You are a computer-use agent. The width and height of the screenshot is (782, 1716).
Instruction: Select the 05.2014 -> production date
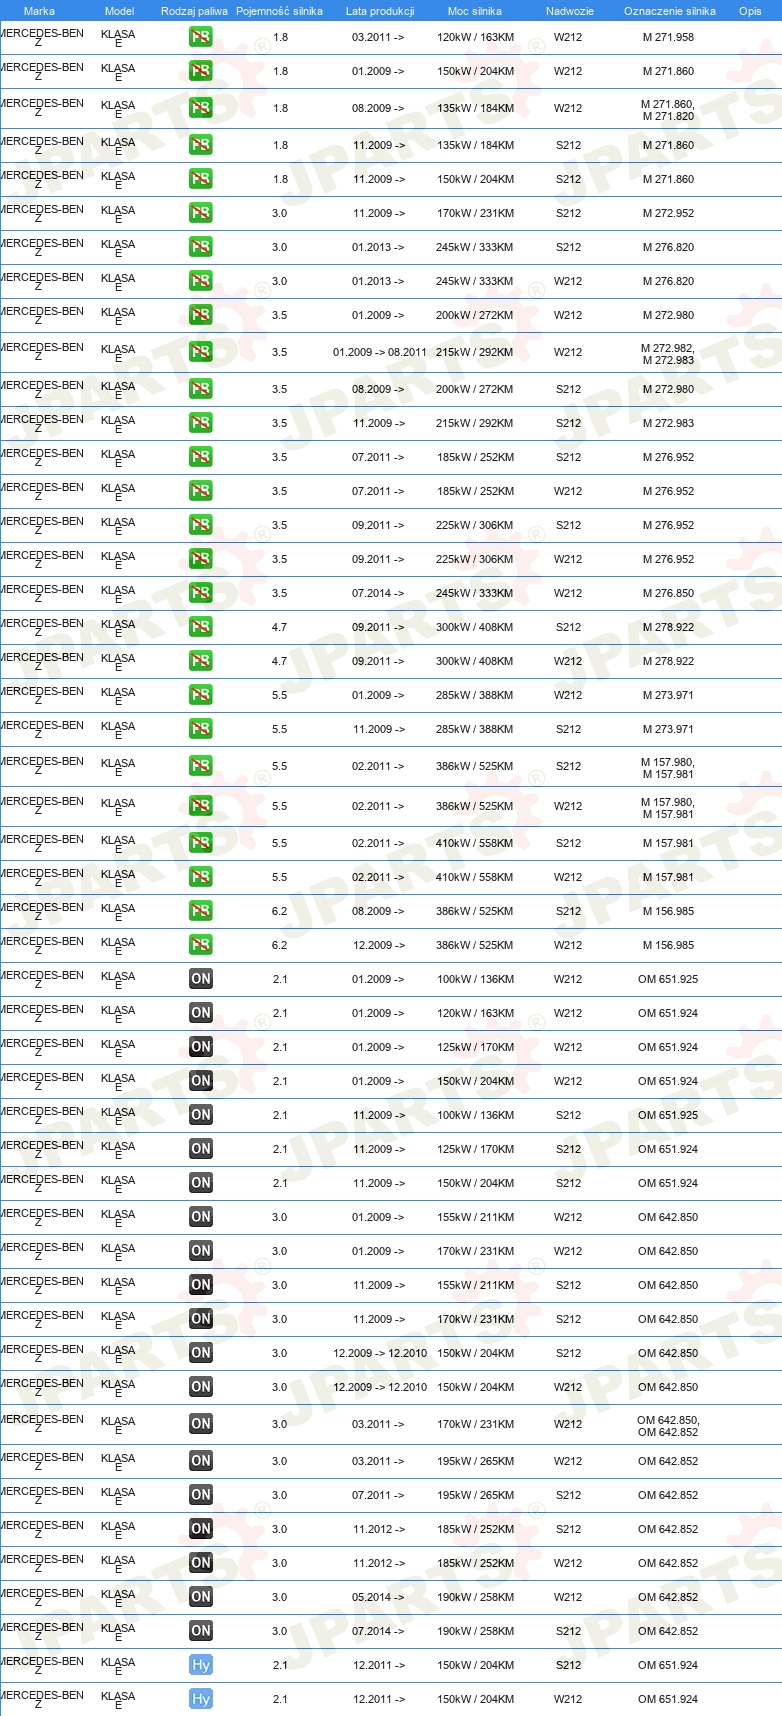pyautogui.click(x=378, y=1597)
